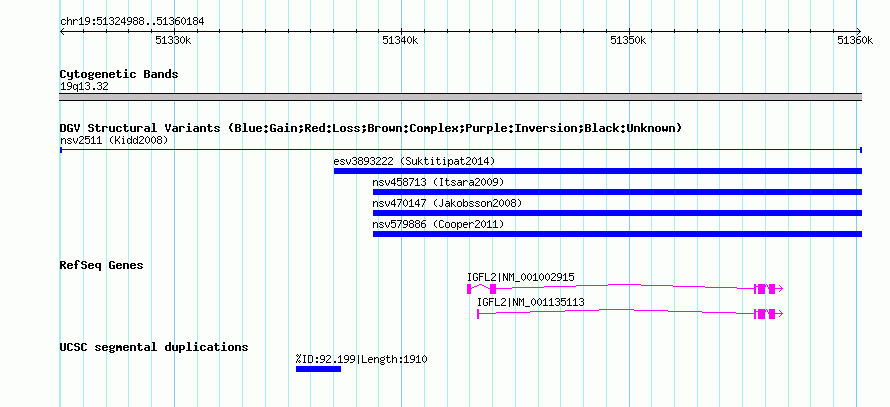The width and height of the screenshot is (890, 407).
Task: Click the chr19:51324988..51360184 coordinate label
Action: tap(132, 22)
